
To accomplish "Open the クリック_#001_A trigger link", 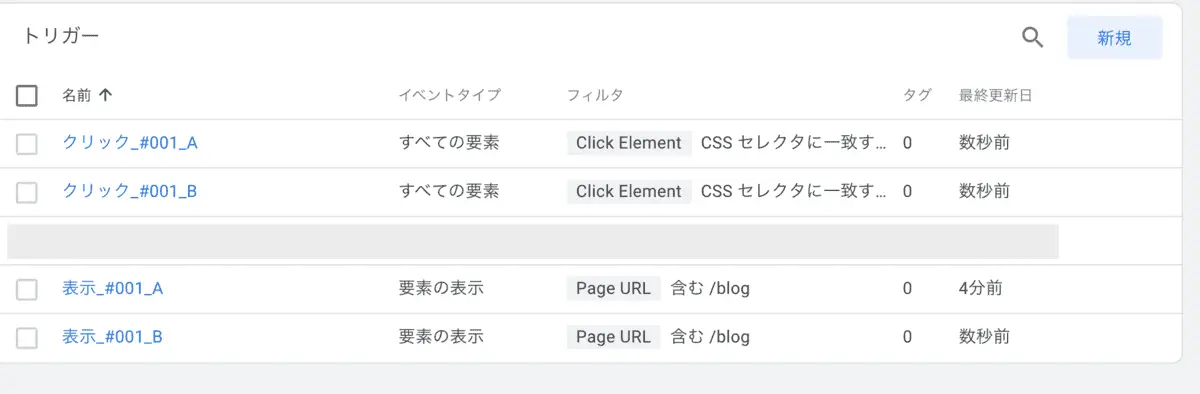I will (130, 143).
